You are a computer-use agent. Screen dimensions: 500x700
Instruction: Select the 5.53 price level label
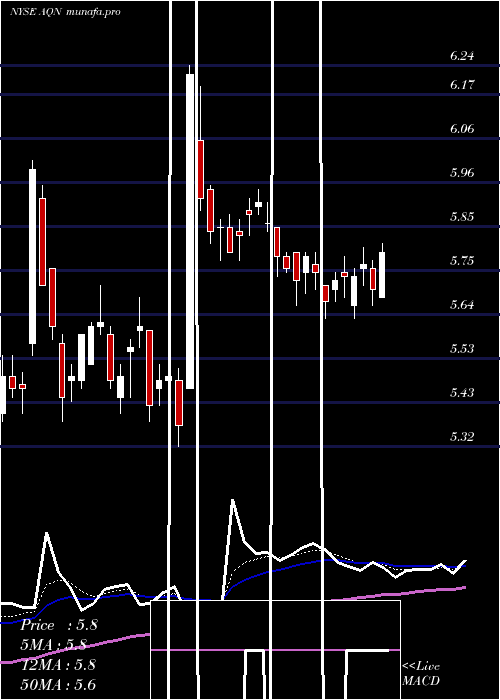[x=462, y=348]
